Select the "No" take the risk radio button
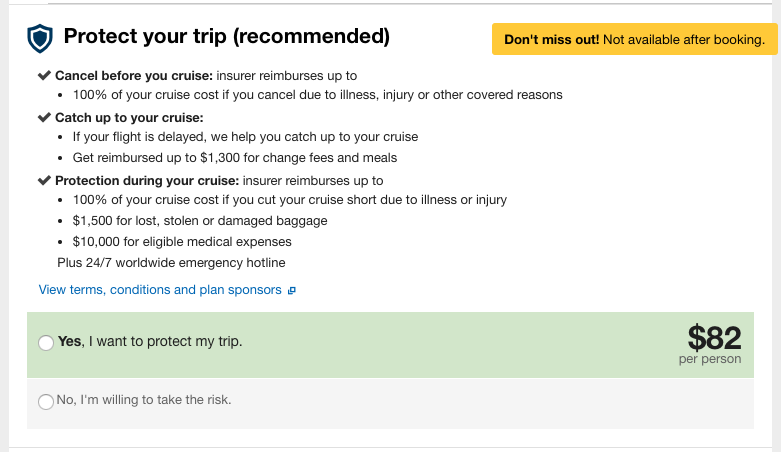 [46, 402]
